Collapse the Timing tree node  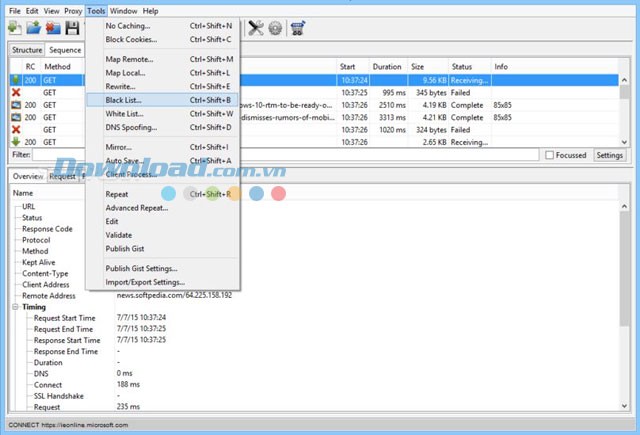click(15, 307)
